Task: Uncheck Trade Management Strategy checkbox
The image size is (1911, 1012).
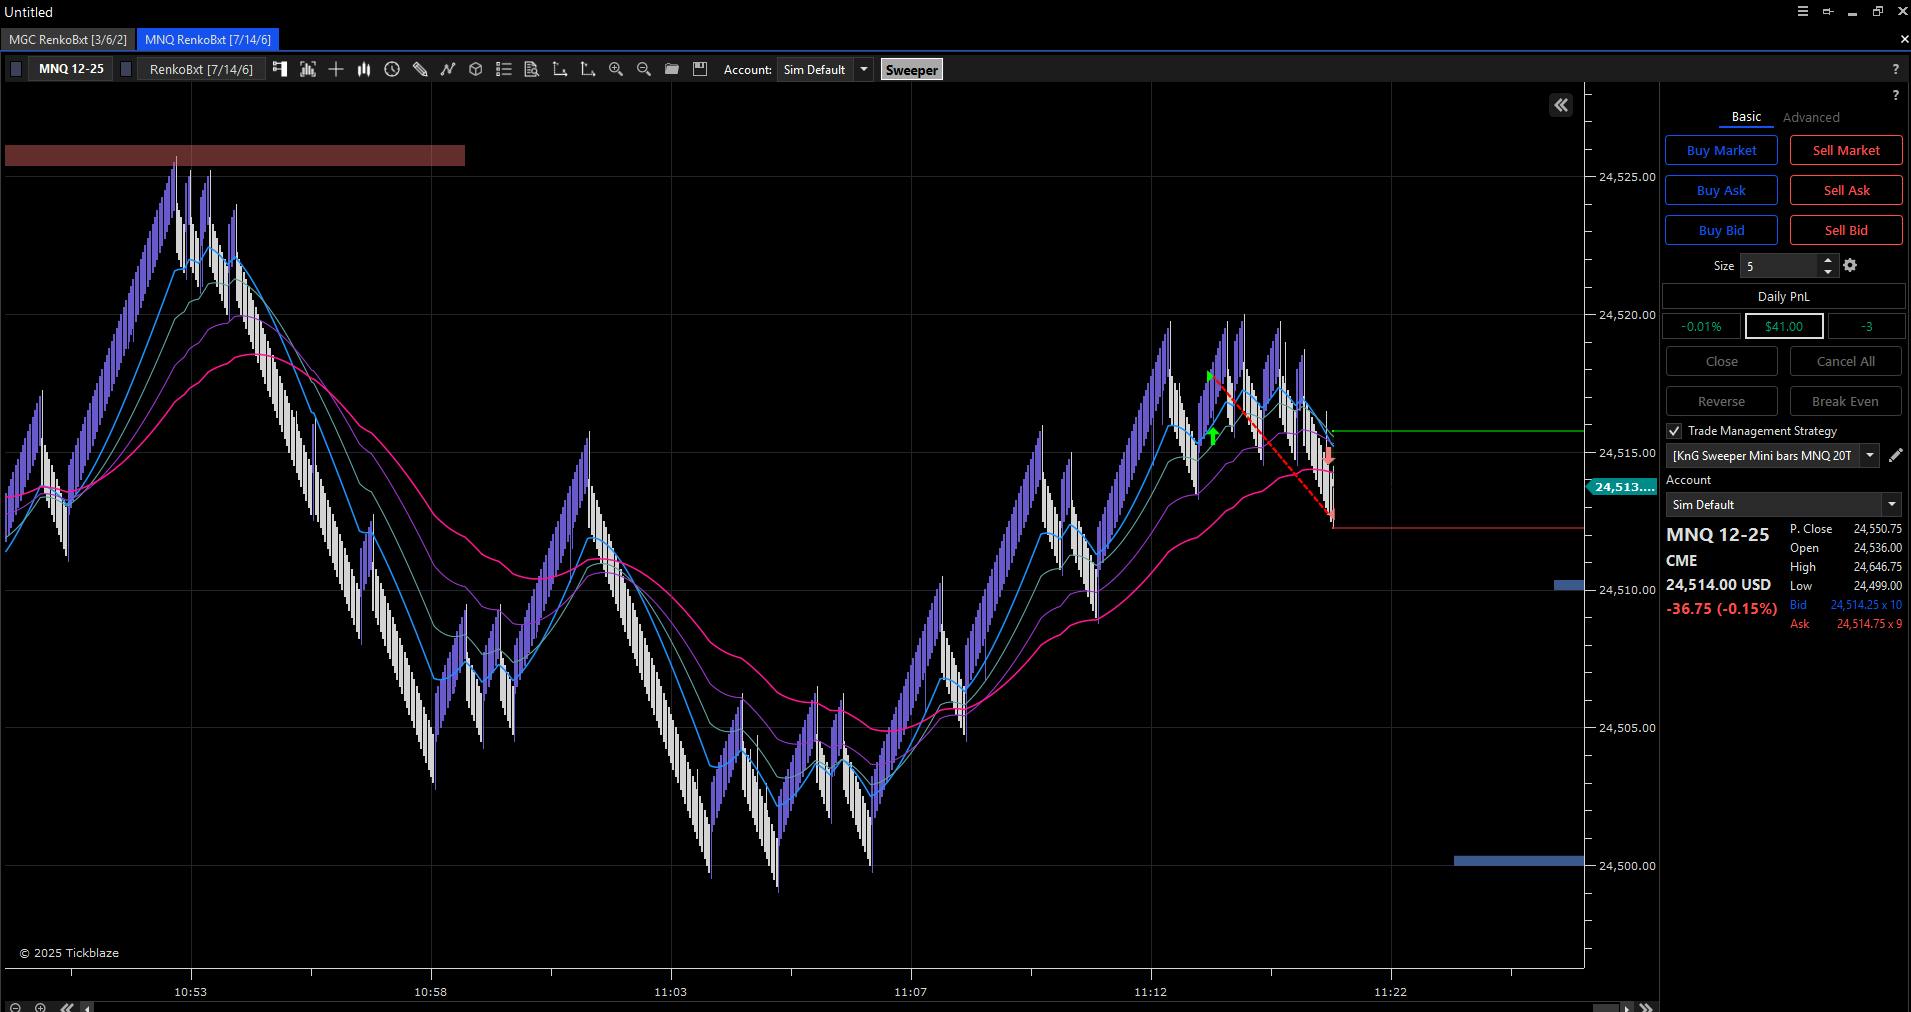Action: [x=1674, y=431]
